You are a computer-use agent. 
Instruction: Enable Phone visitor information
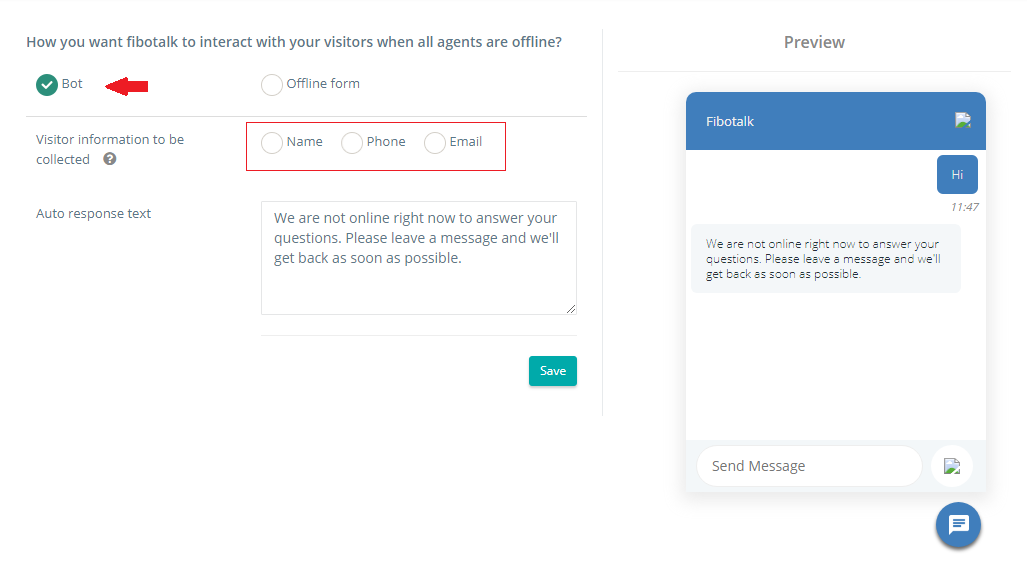(x=352, y=142)
